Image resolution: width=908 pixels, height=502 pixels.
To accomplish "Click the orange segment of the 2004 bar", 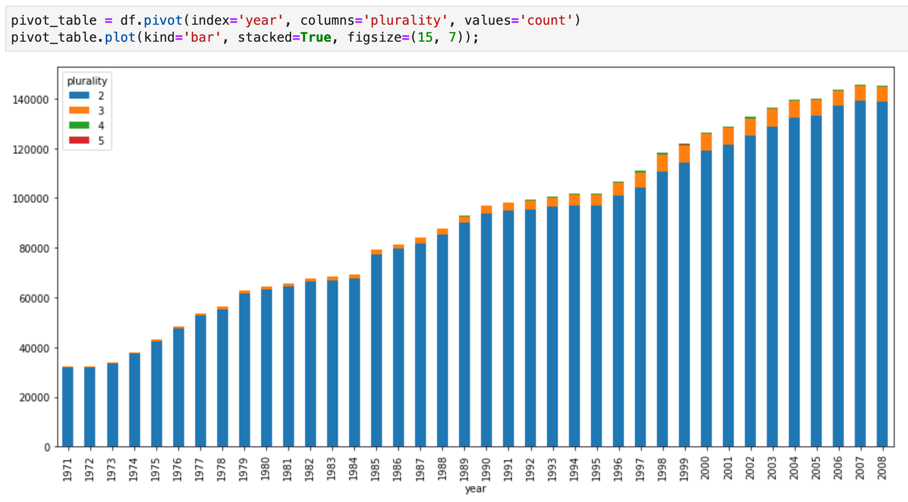I will (x=794, y=109).
